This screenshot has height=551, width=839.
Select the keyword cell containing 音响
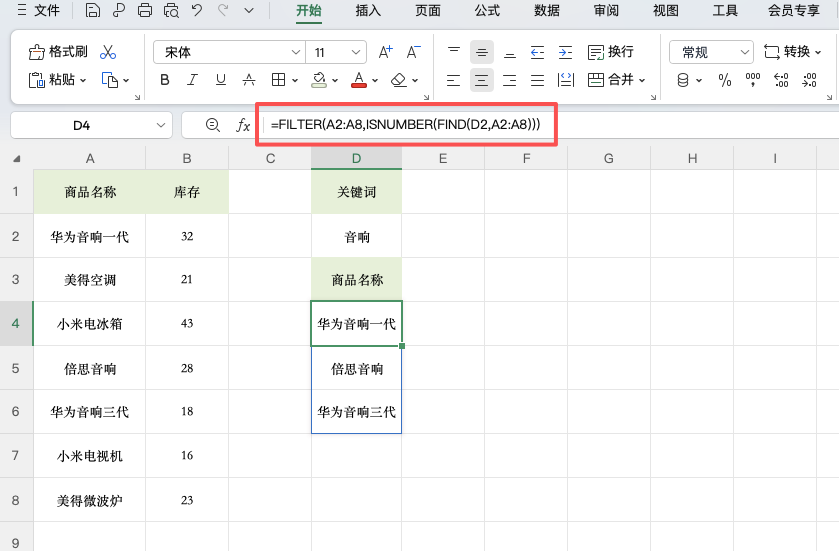(356, 236)
